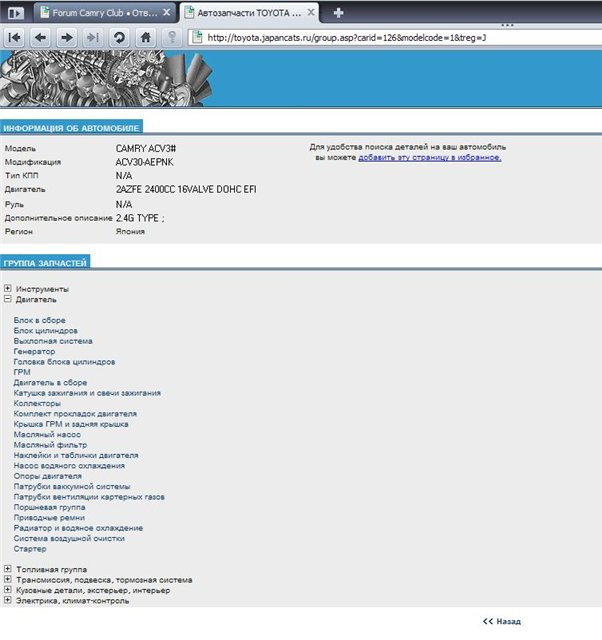Go forward to the next page
602x640 pixels.
coord(67,38)
